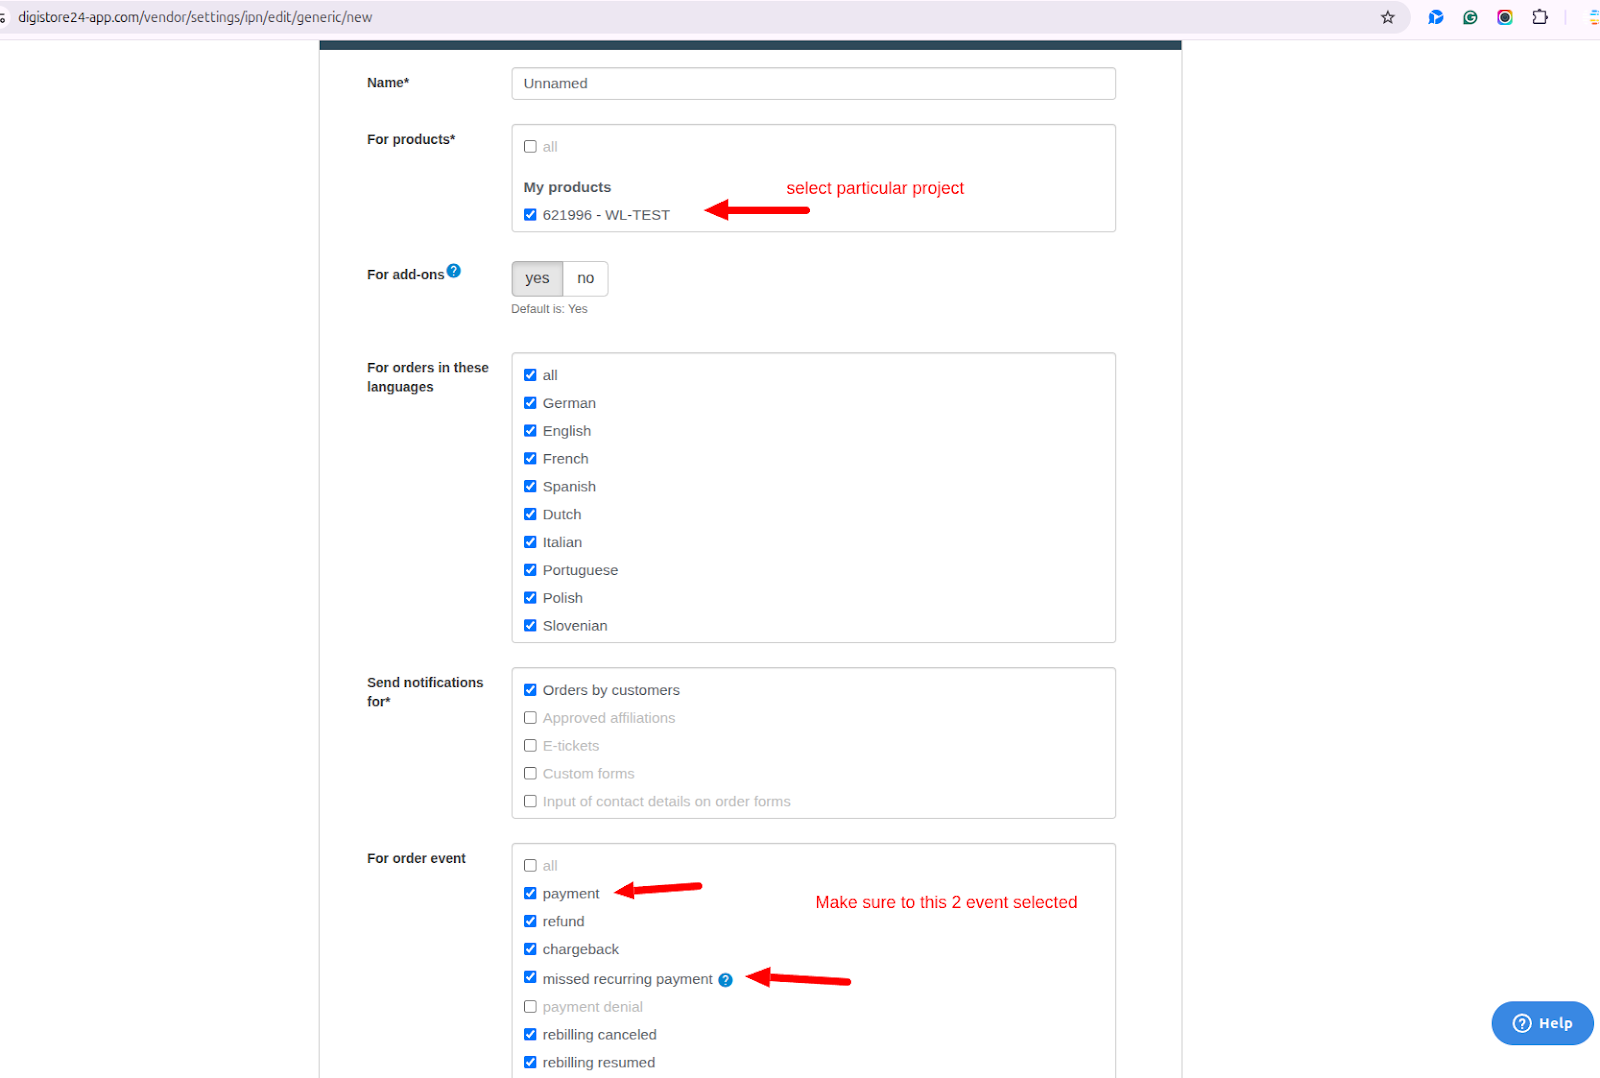Uncheck the chargeback order event
Image resolution: width=1600 pixels, height=1078 pixels.
[530, 950]
